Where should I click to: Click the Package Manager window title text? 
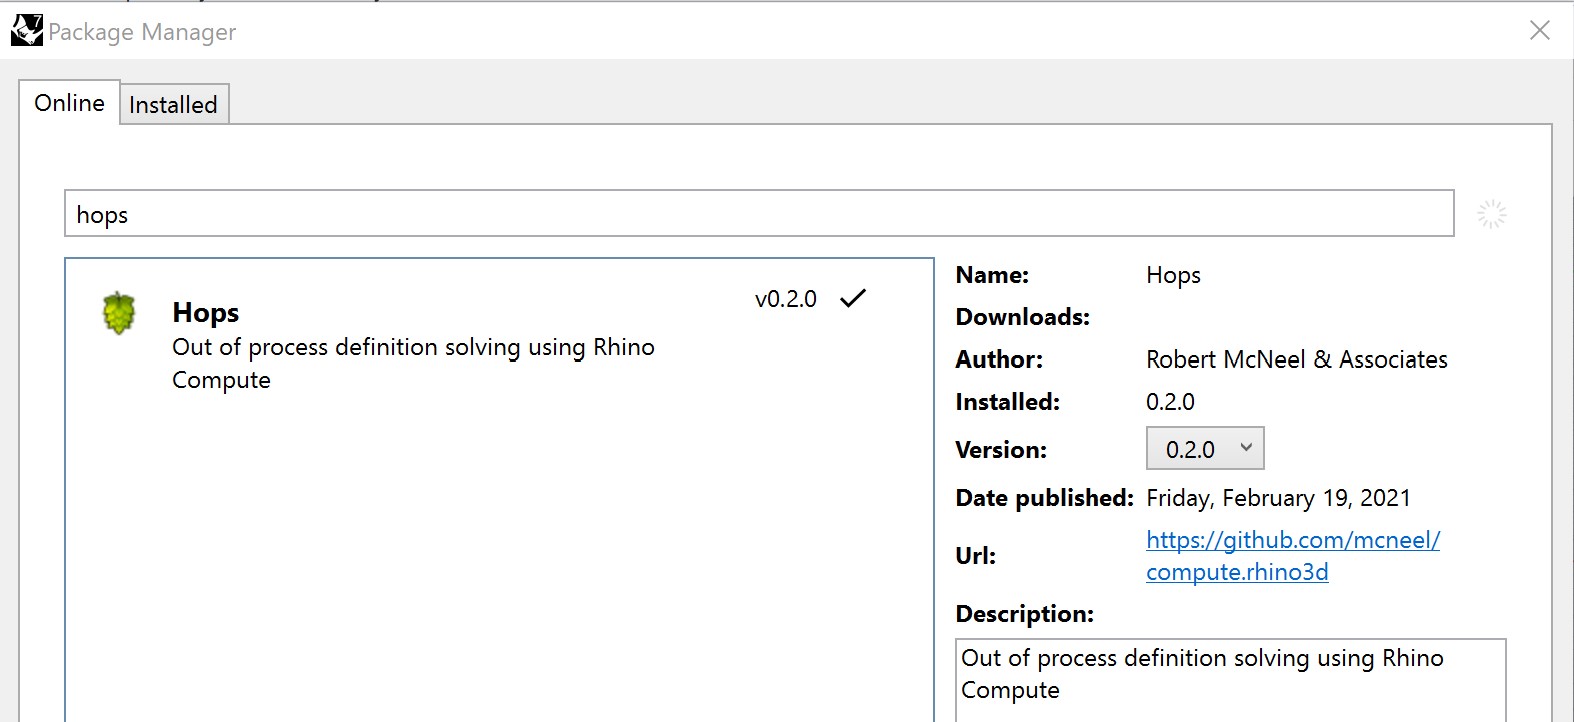pyautogui.click(x=142, y=32)
